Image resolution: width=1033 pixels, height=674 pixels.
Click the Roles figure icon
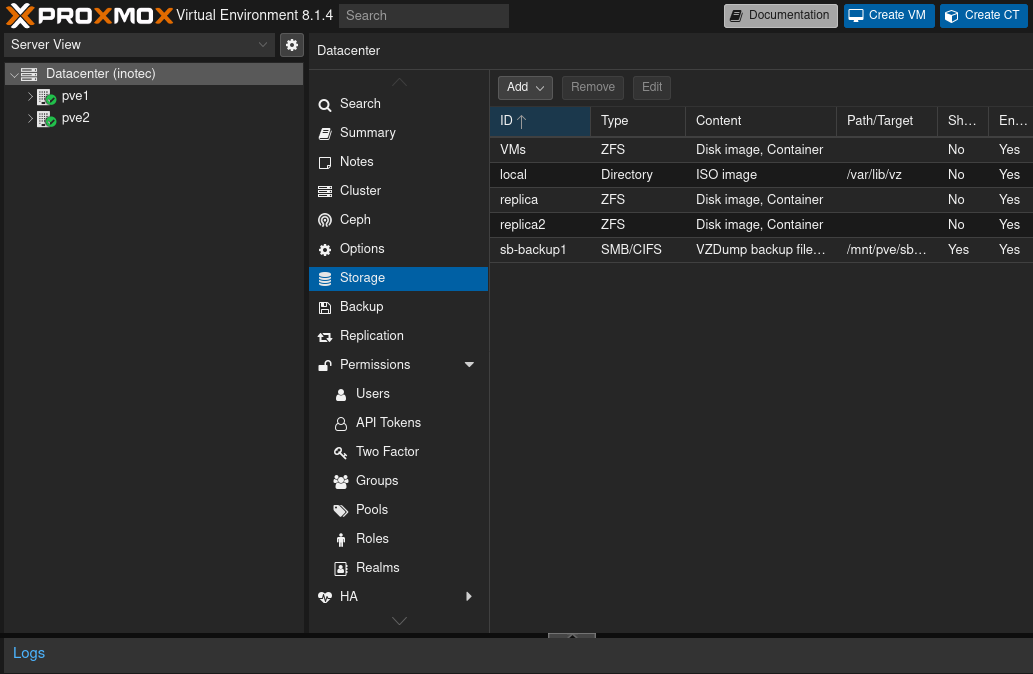tap(341, 540)
